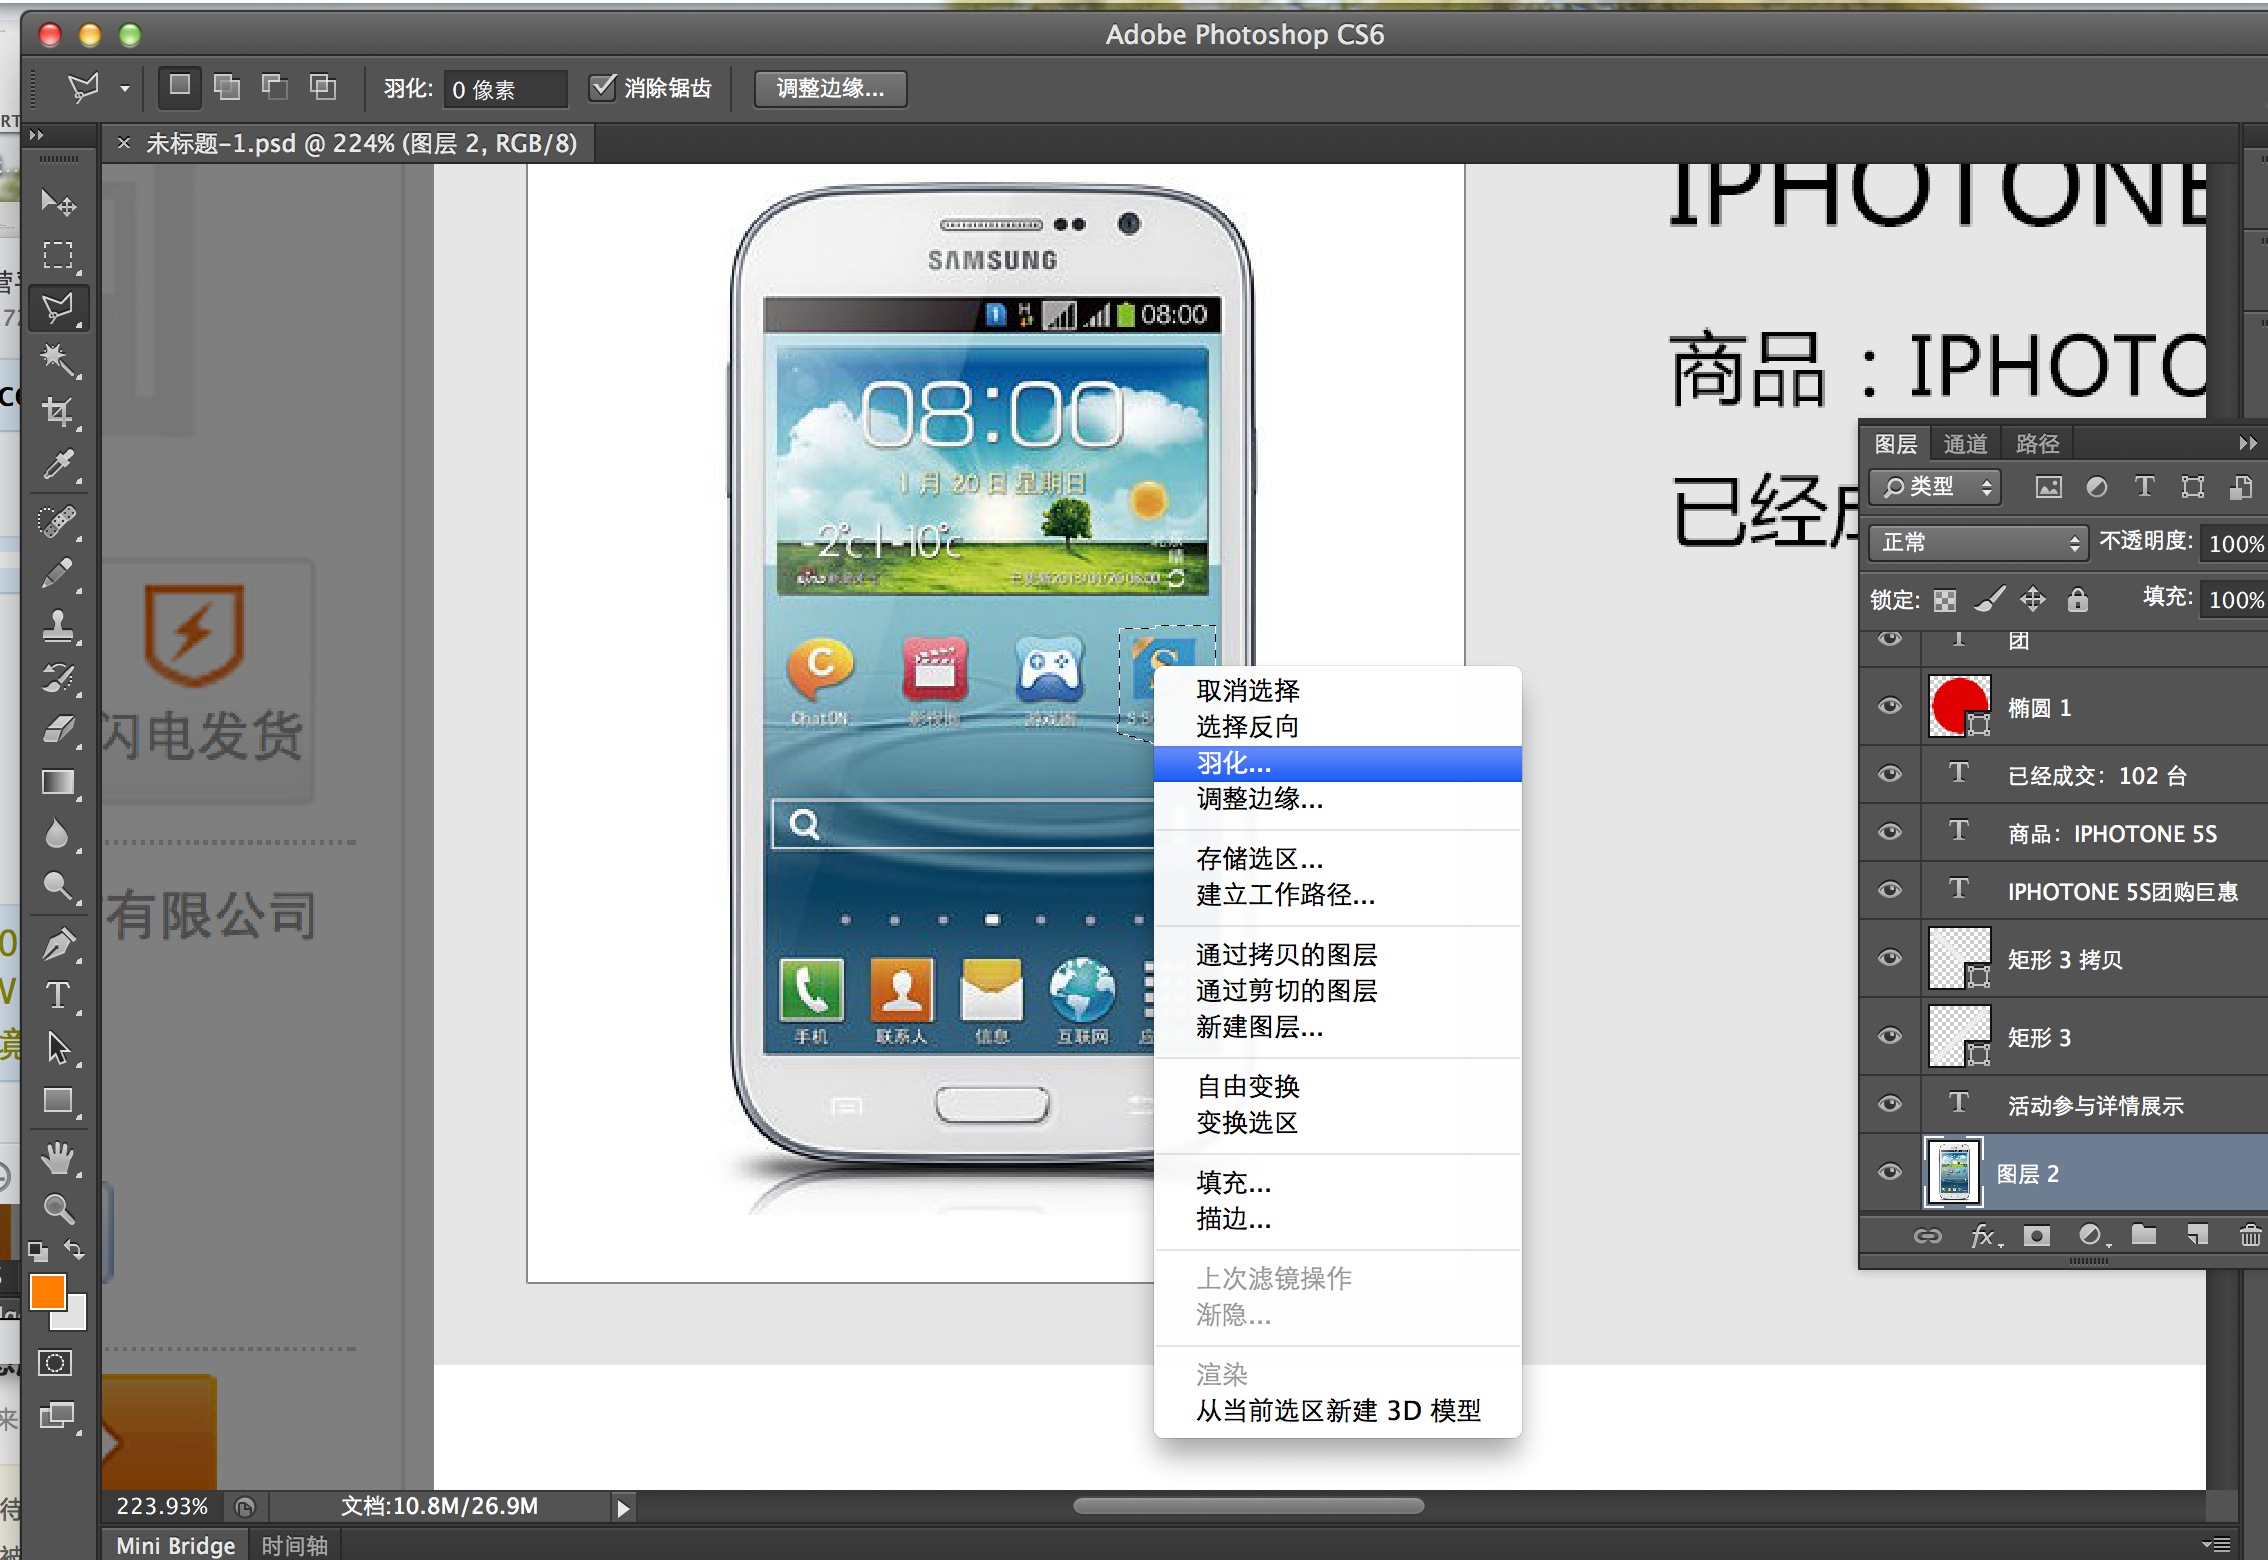Select the Rectangle shape tool

[x=58, y=1101]
